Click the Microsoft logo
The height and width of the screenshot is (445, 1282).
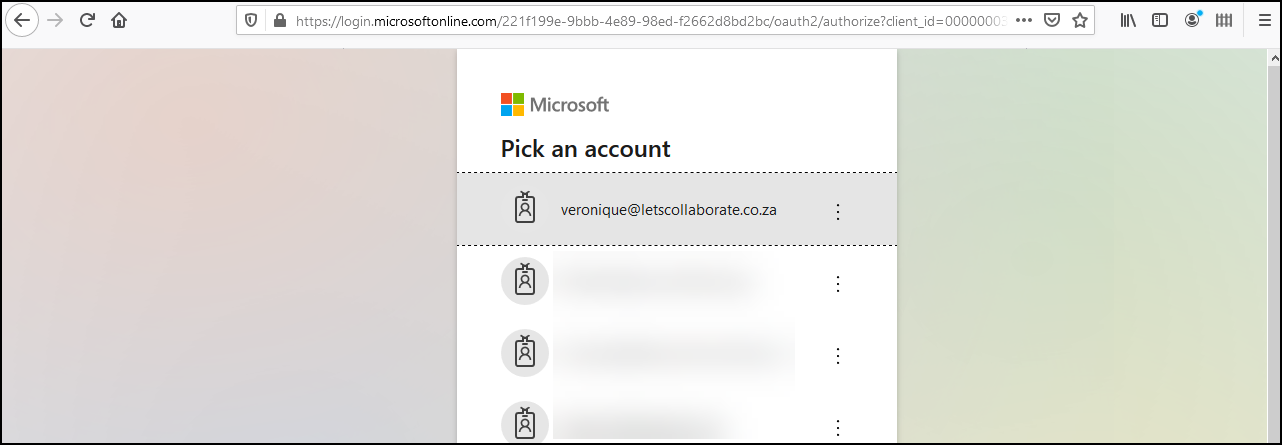point(555,105)
